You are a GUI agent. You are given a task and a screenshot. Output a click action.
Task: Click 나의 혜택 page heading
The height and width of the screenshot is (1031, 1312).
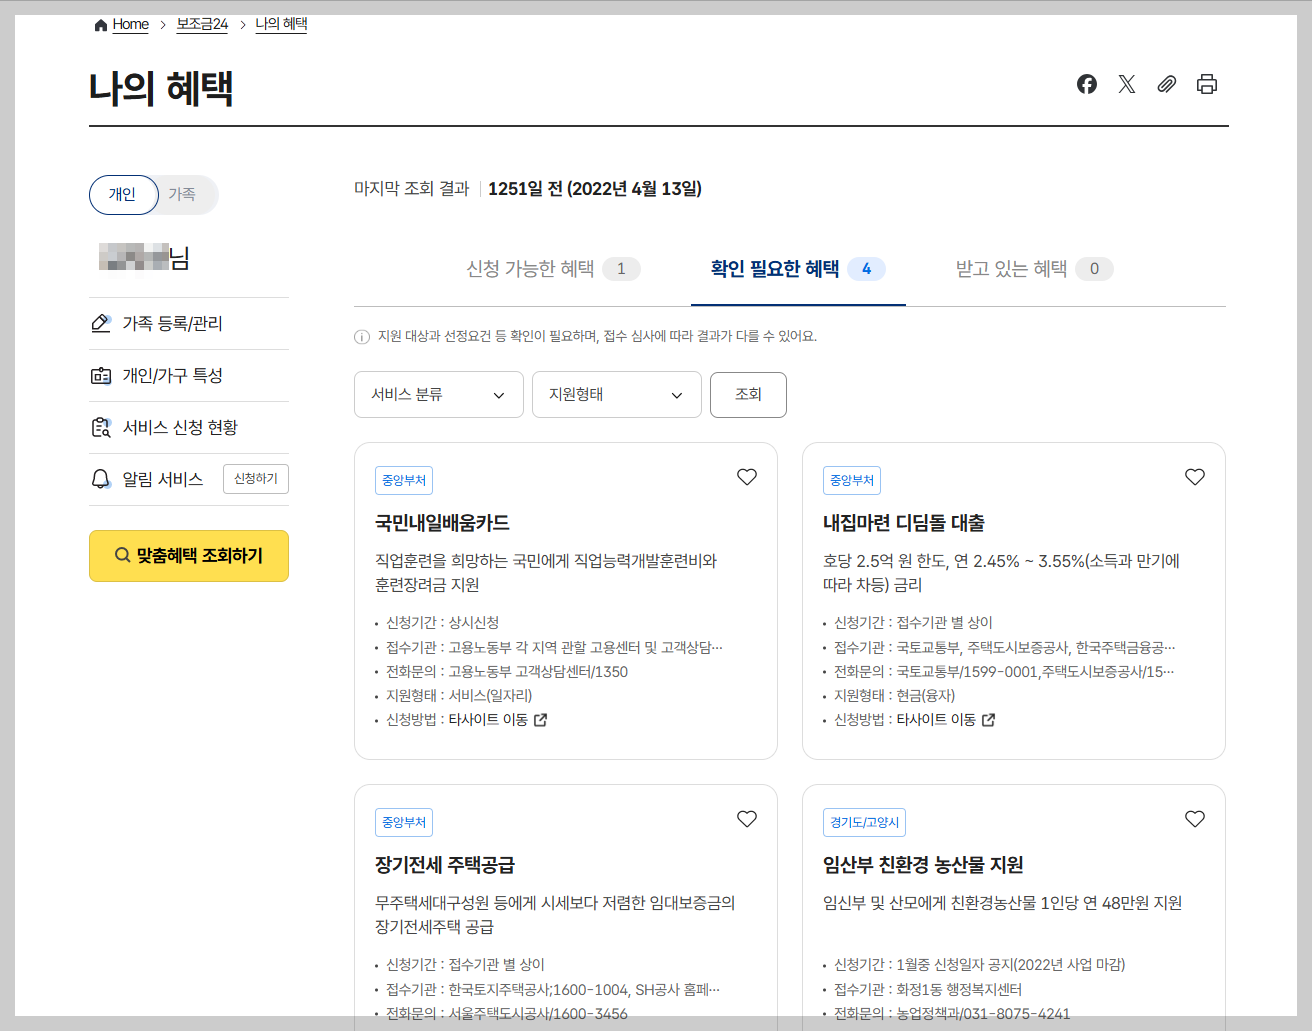[x=161, y=88]
